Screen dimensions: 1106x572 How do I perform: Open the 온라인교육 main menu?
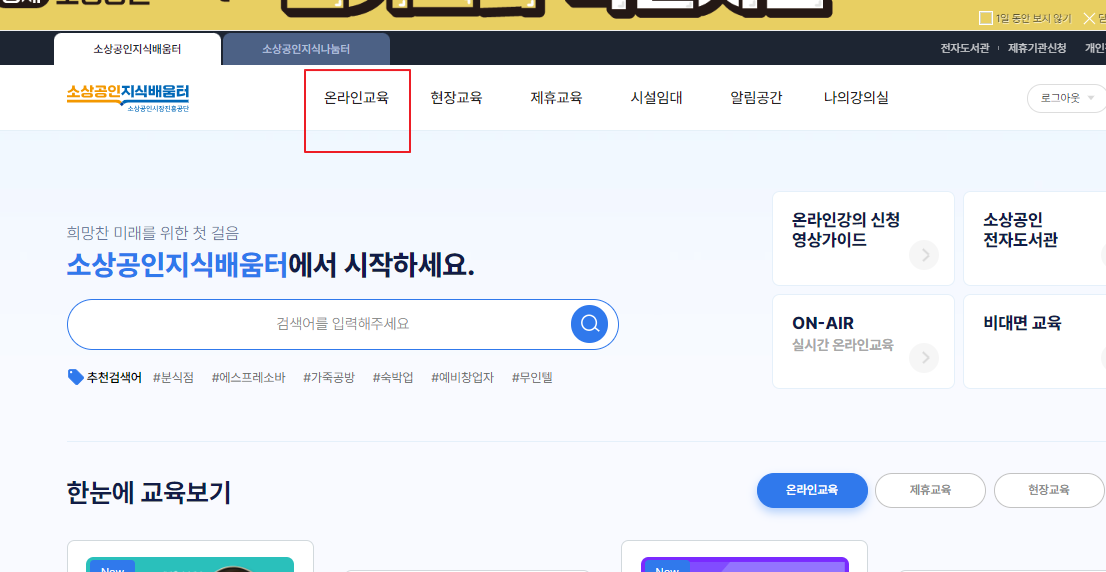pyautogui.click(x=356, y=98)
